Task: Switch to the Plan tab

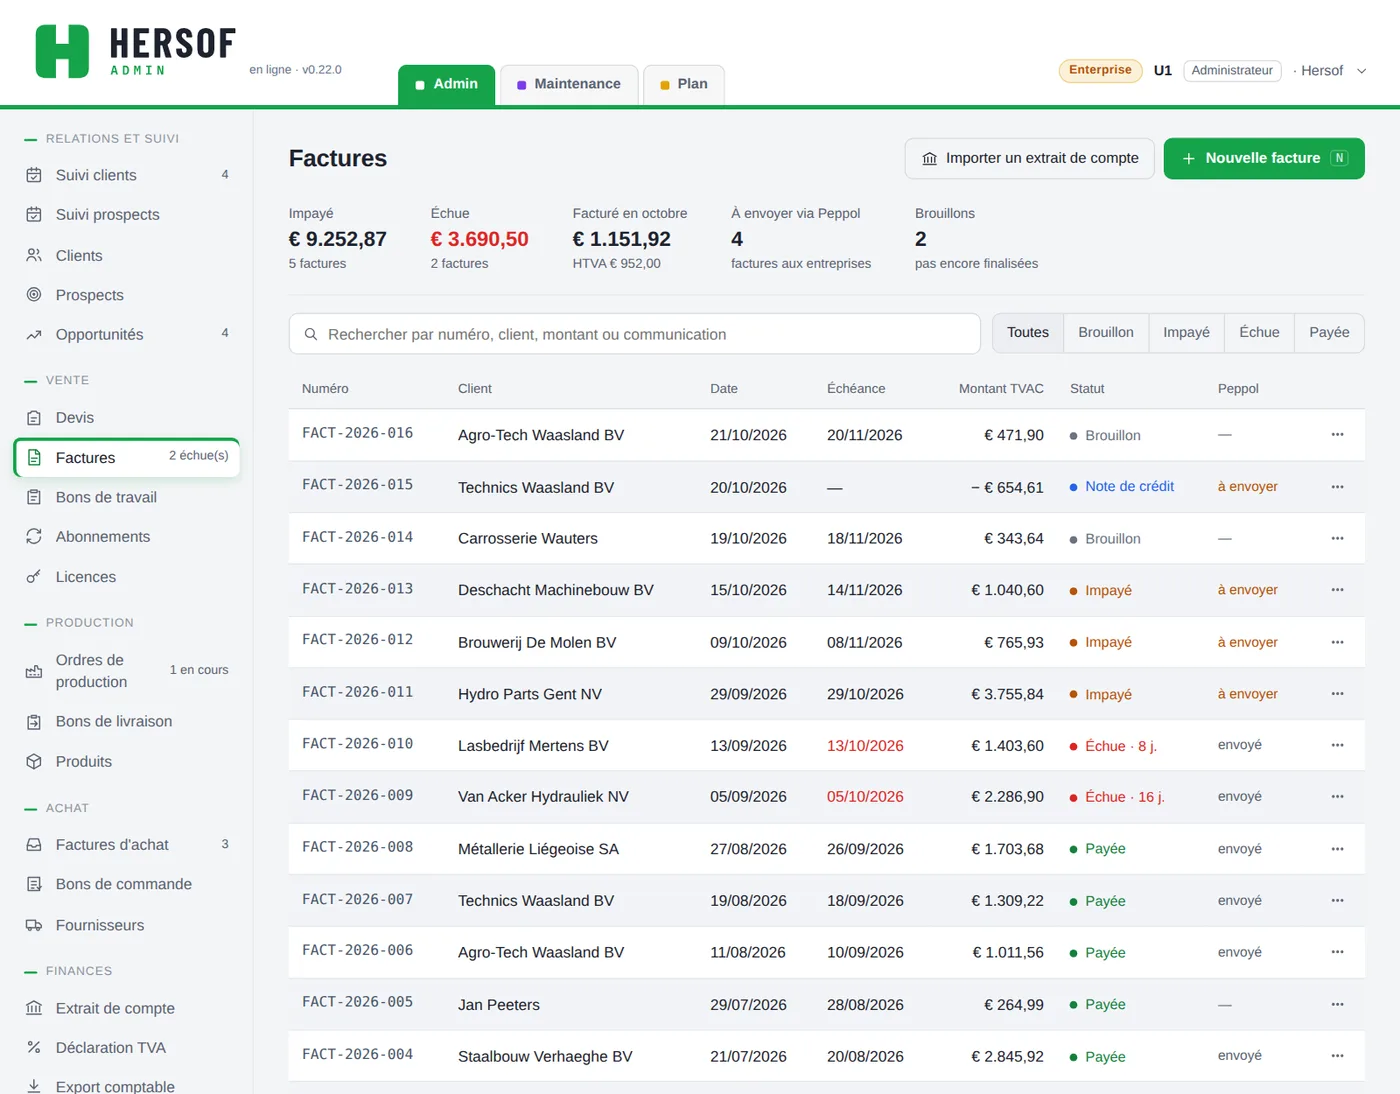Action: click(x=684, y=85)
